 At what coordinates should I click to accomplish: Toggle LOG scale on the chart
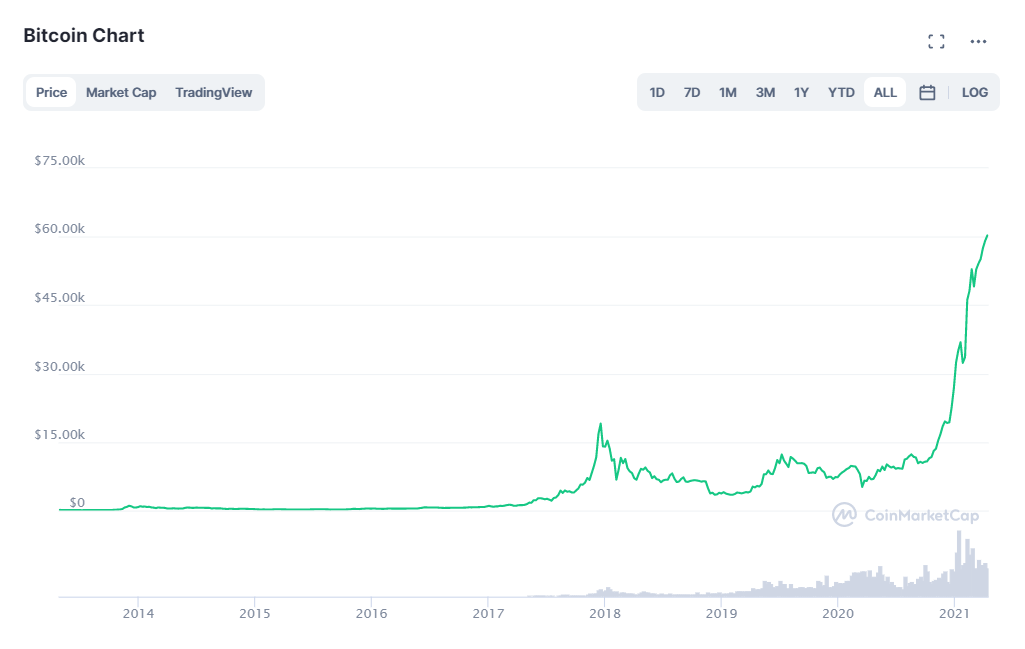(974, 93)
